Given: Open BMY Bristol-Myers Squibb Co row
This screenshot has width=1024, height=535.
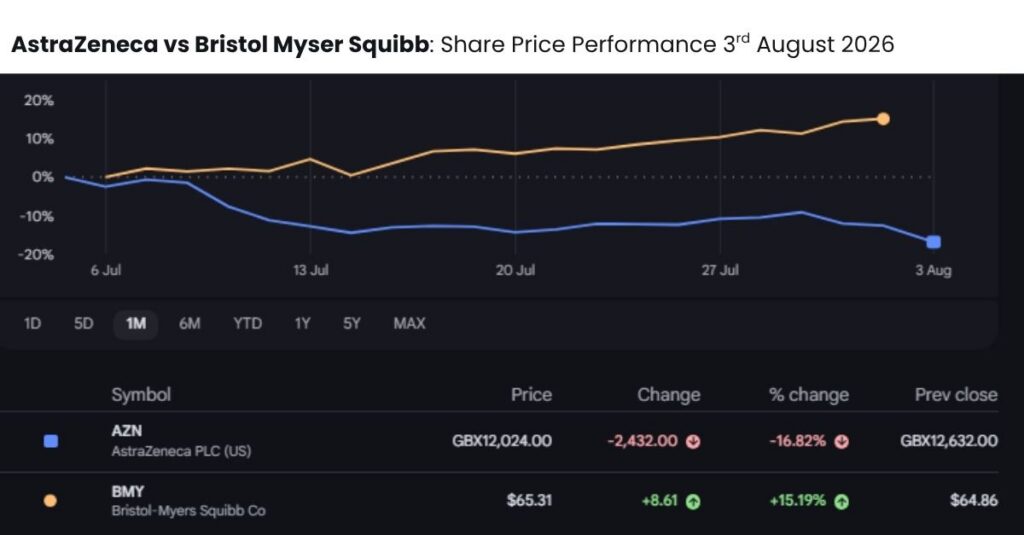Looking at the screenshot, I should pos(499,502).
